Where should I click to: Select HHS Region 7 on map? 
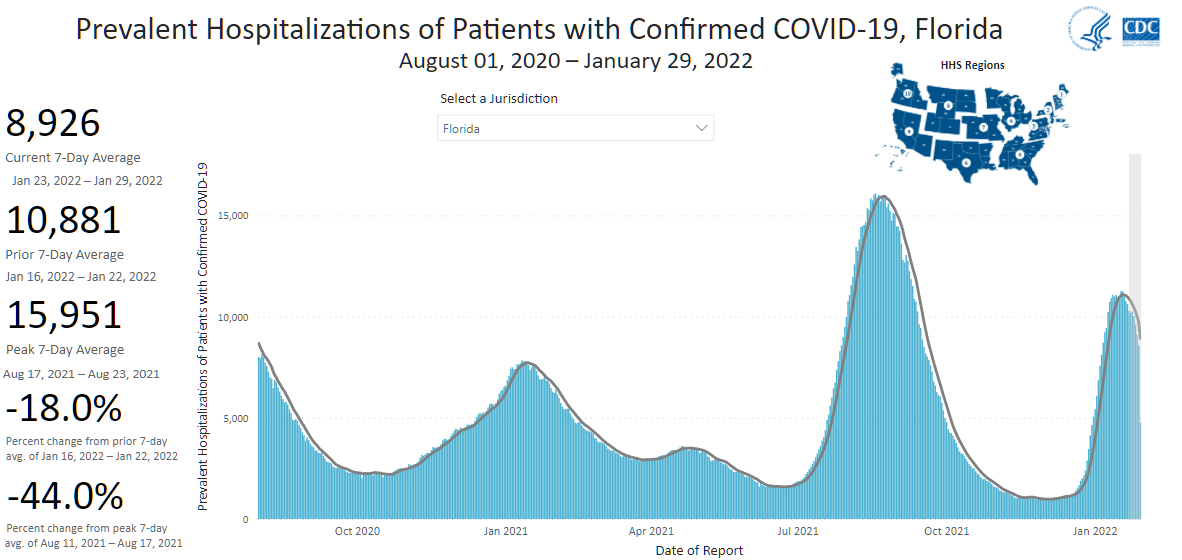(x=984, y=127)
